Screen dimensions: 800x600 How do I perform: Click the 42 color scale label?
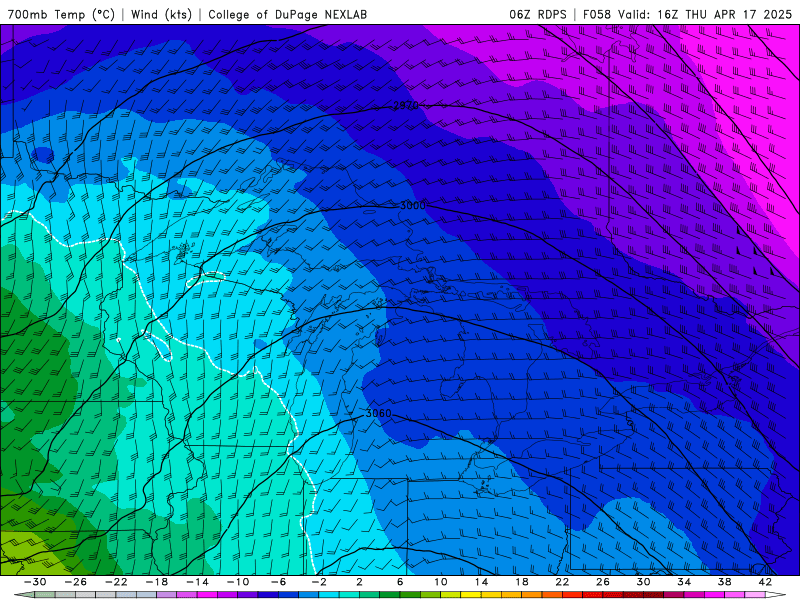pyautogui.click(x=765, y=582)
